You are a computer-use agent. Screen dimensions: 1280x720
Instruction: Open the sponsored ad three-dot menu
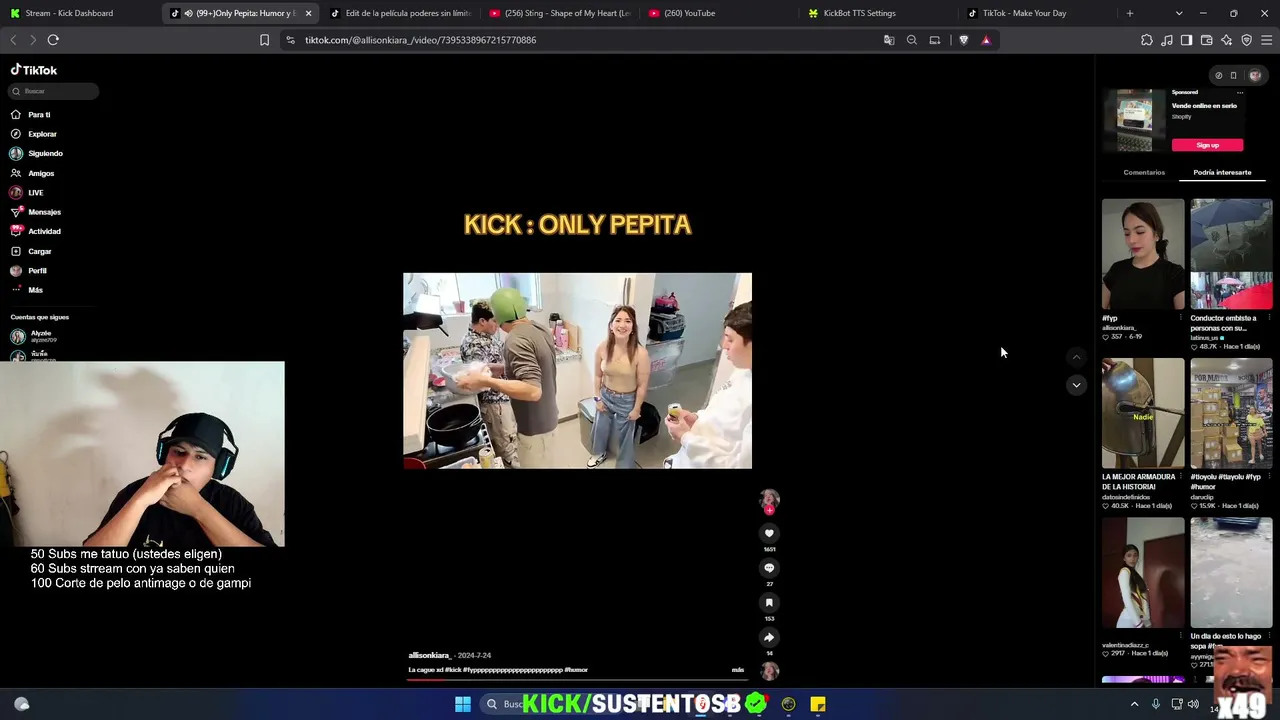coord(1240,92)
